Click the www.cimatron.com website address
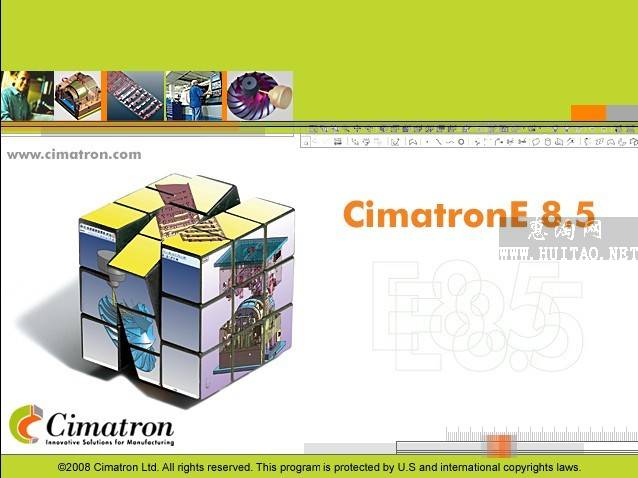The width and height of the screenshot is (638, 478). click(x=74, y=155)
